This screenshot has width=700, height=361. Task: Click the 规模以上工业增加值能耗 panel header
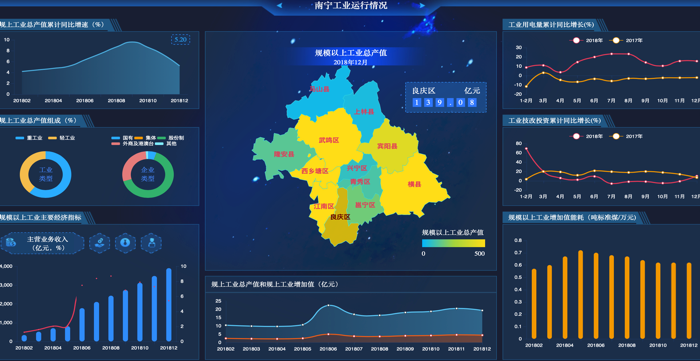(572, 217)
